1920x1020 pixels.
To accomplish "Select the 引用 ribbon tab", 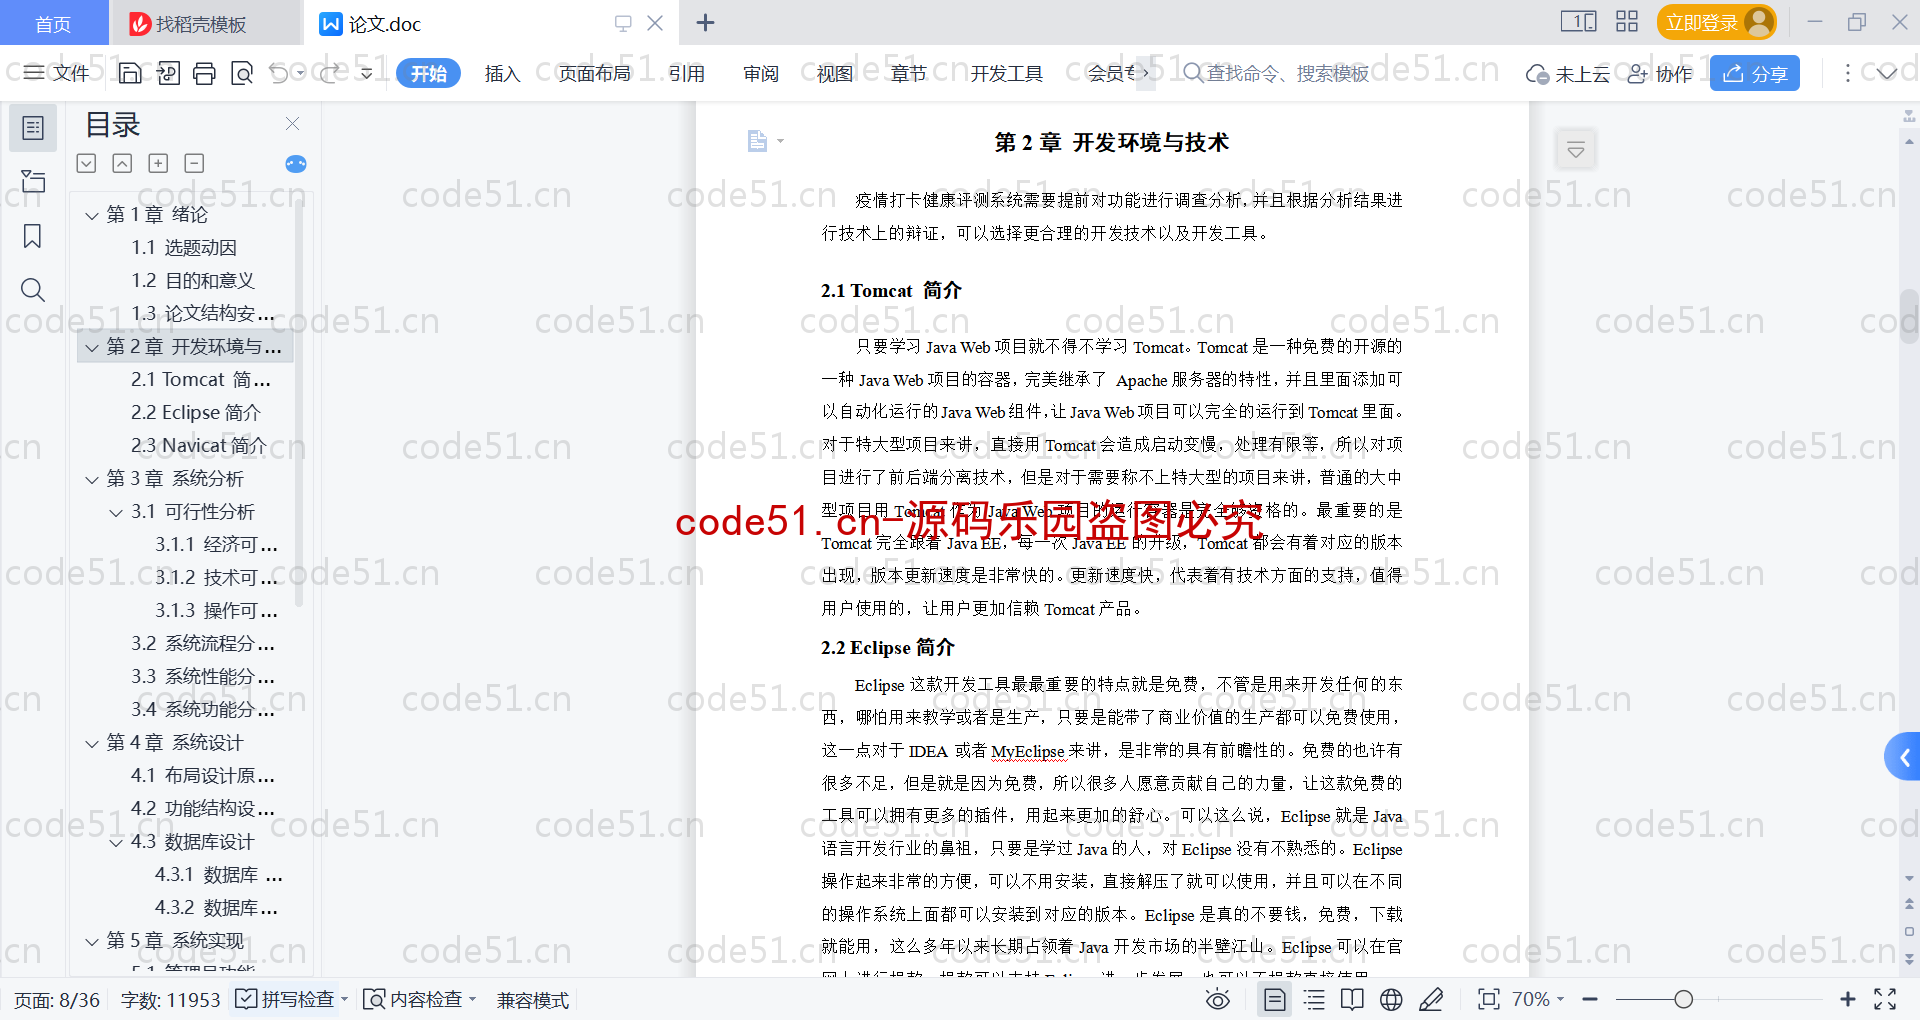I will point(686,73).
